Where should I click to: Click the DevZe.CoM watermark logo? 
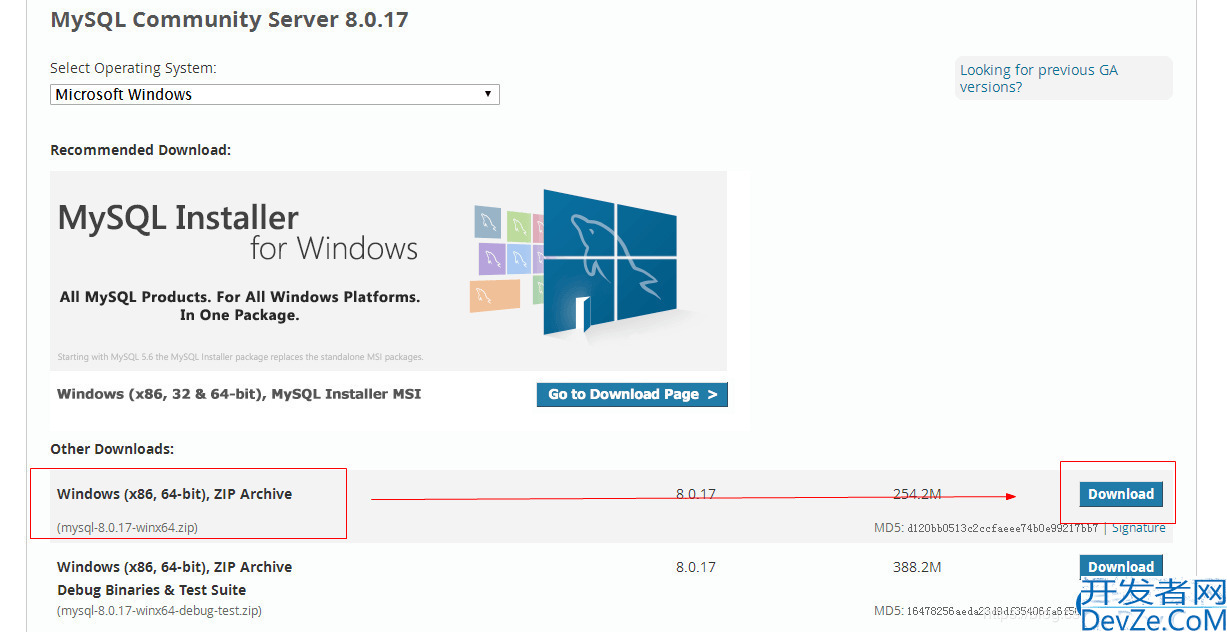(1150, 605)
